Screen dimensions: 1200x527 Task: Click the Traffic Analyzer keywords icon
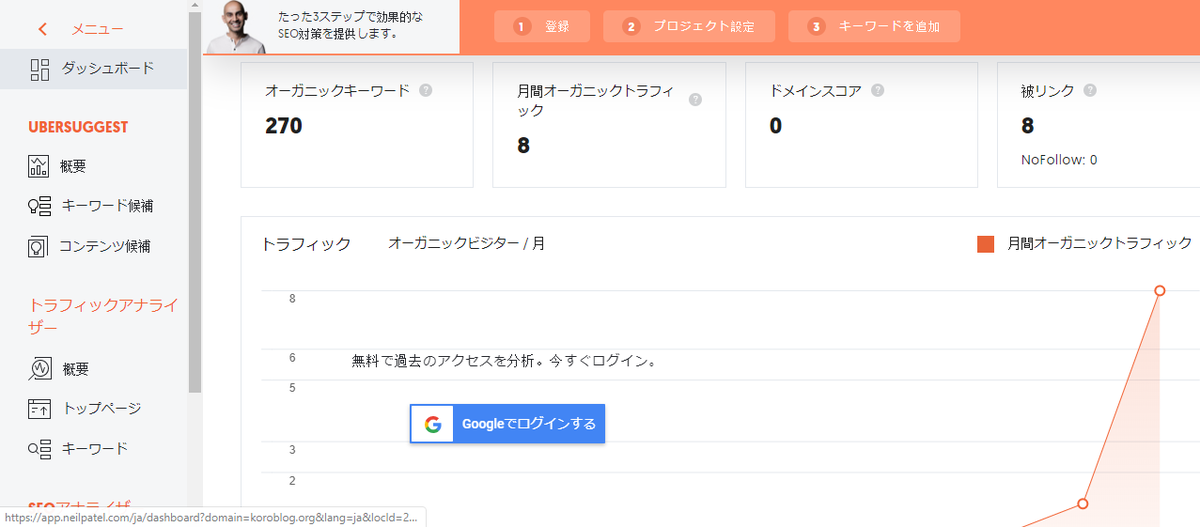pyautogui.click(x=40, y=448)
